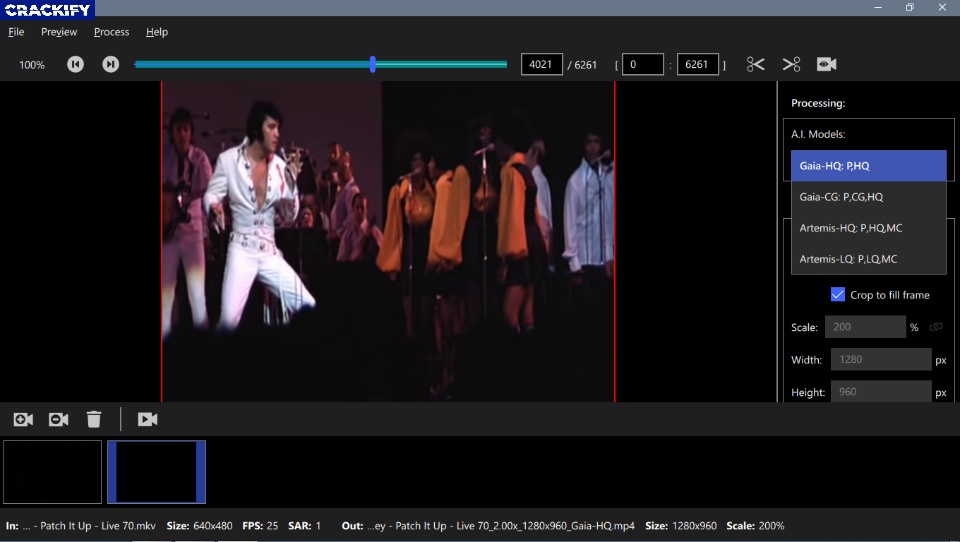The image size is (960, 542).
Task: Click the current frame field 4021
Action: pyautogui.click(x=541, y=64)
